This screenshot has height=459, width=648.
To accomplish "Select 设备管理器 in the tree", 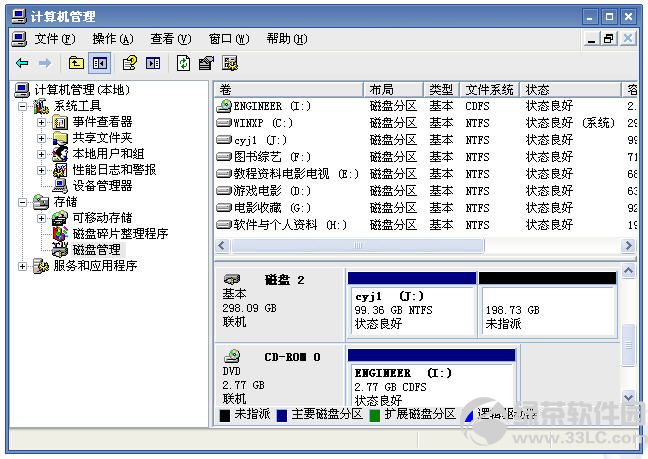I will click(101, 186).
